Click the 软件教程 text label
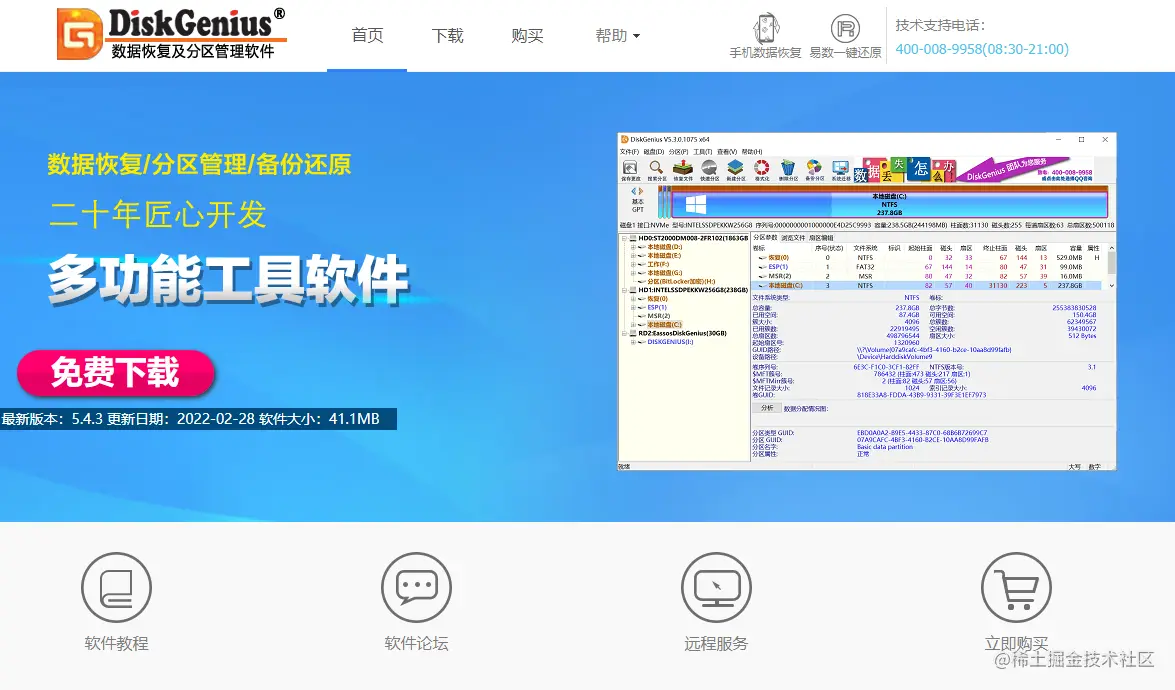1175x690 pixels. [116, 644]
